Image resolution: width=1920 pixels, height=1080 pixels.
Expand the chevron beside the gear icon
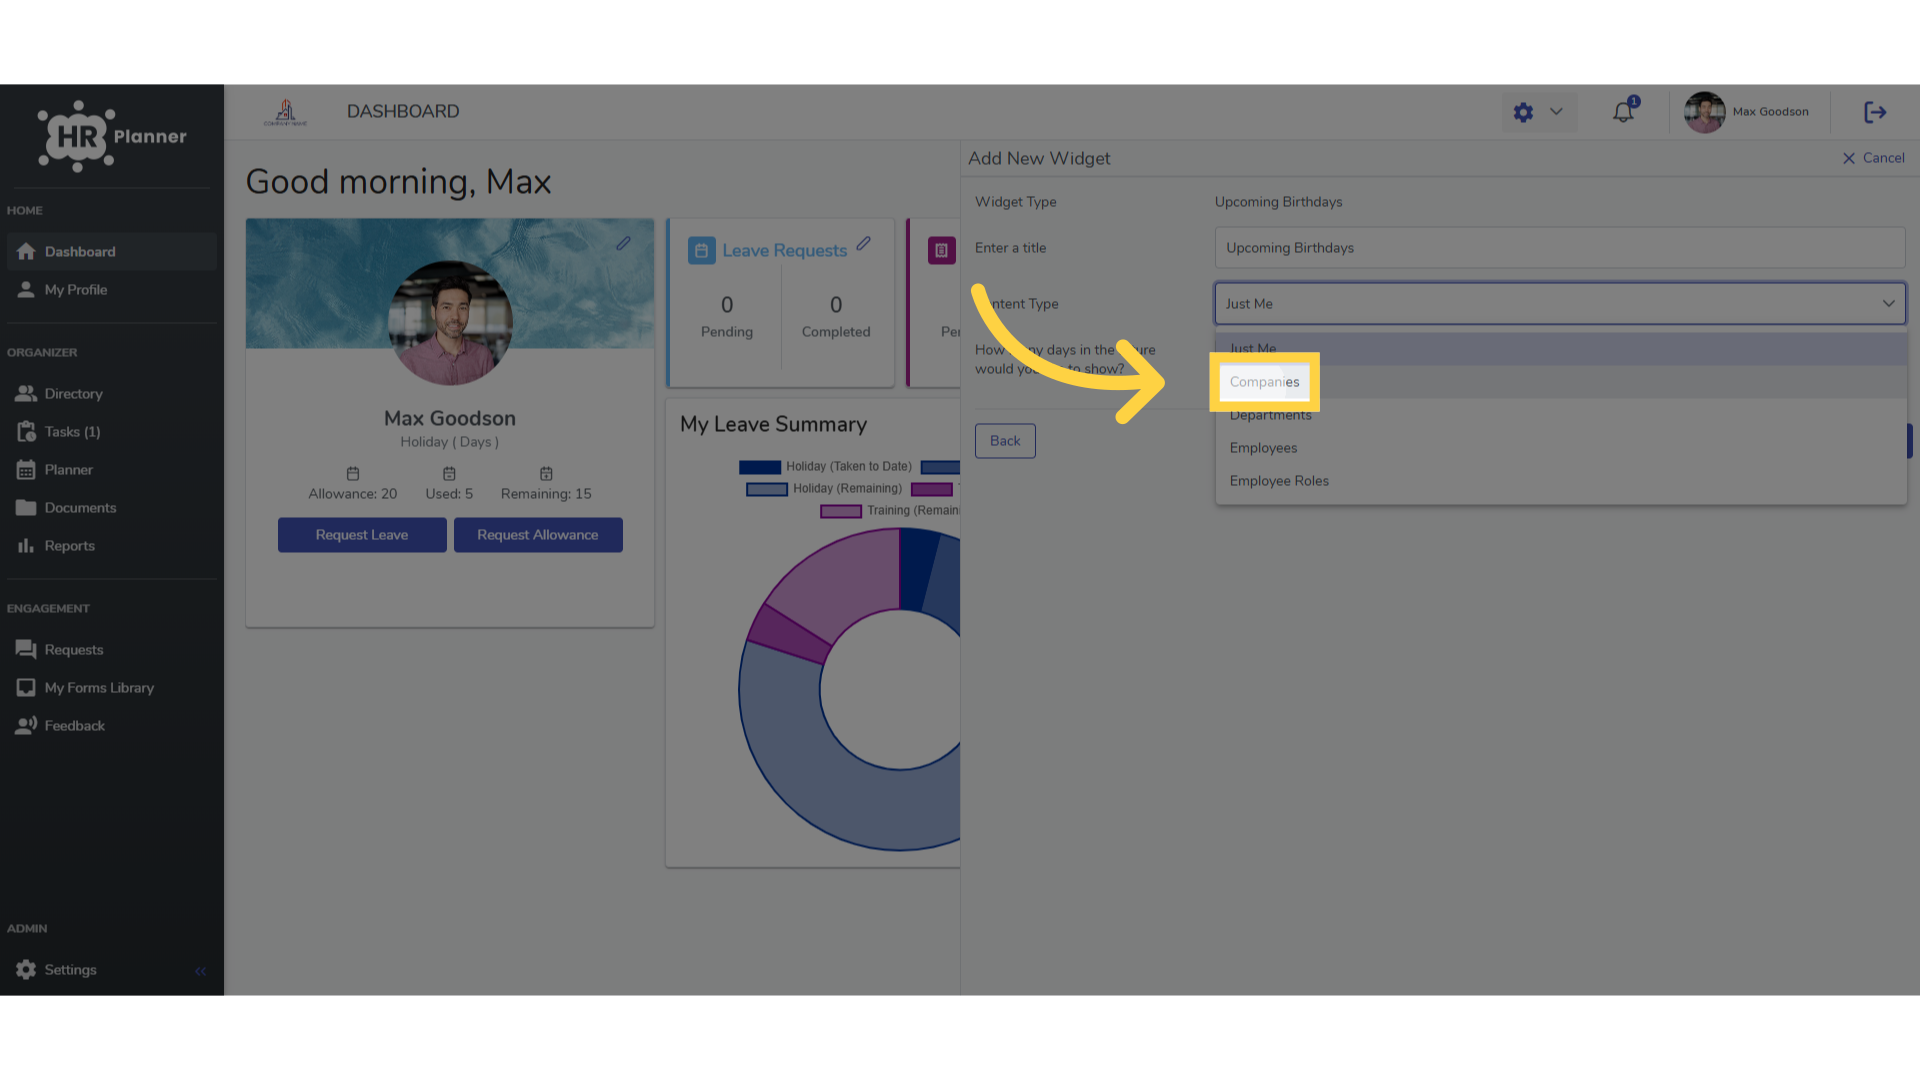pyautogui.click(x=1556, y=112)
